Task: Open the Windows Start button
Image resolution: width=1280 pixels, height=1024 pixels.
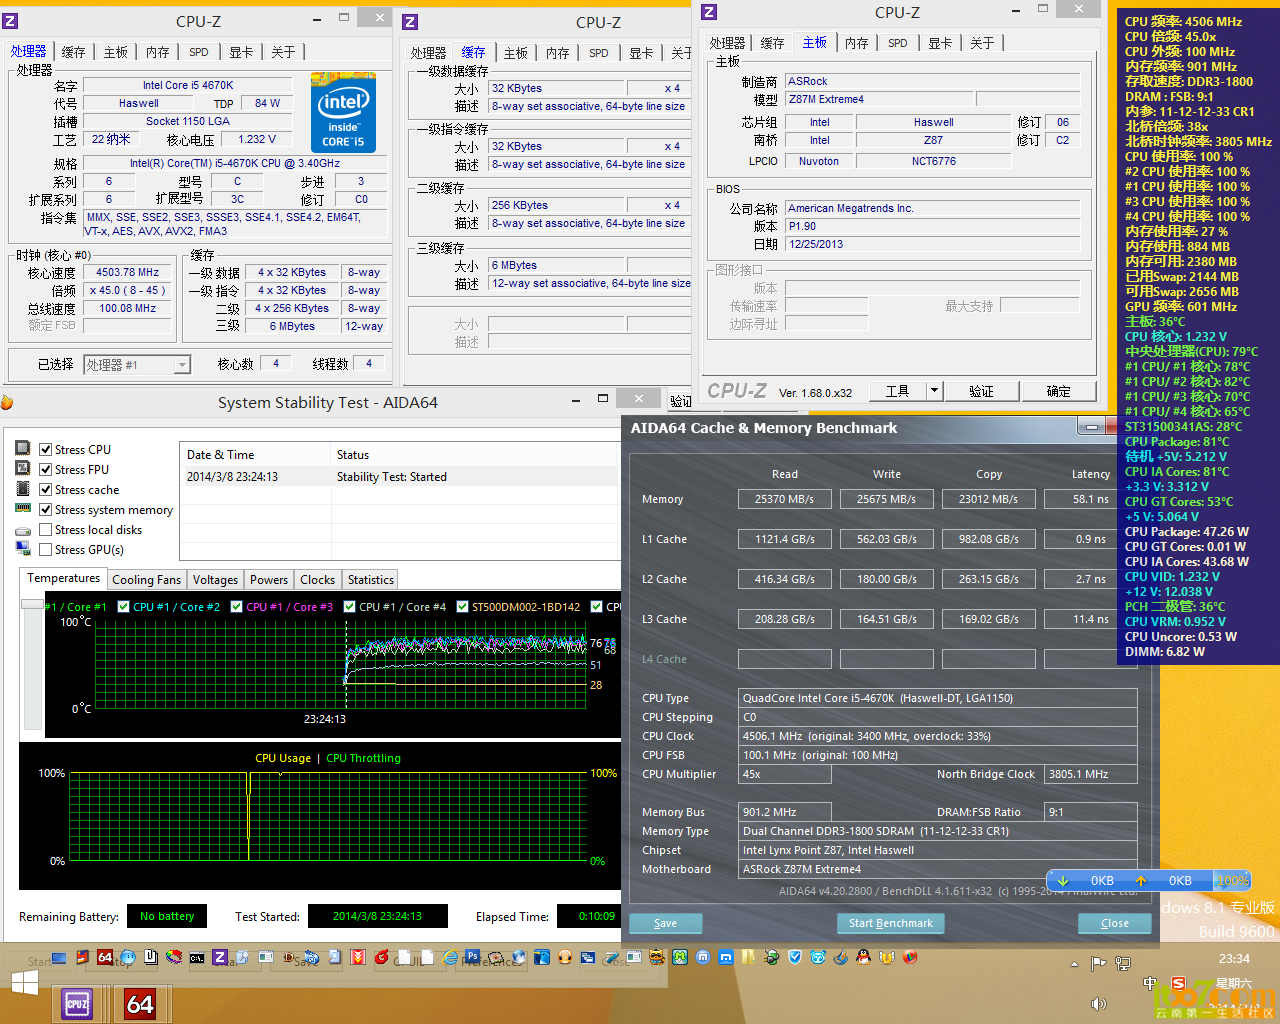Action: 25,984
